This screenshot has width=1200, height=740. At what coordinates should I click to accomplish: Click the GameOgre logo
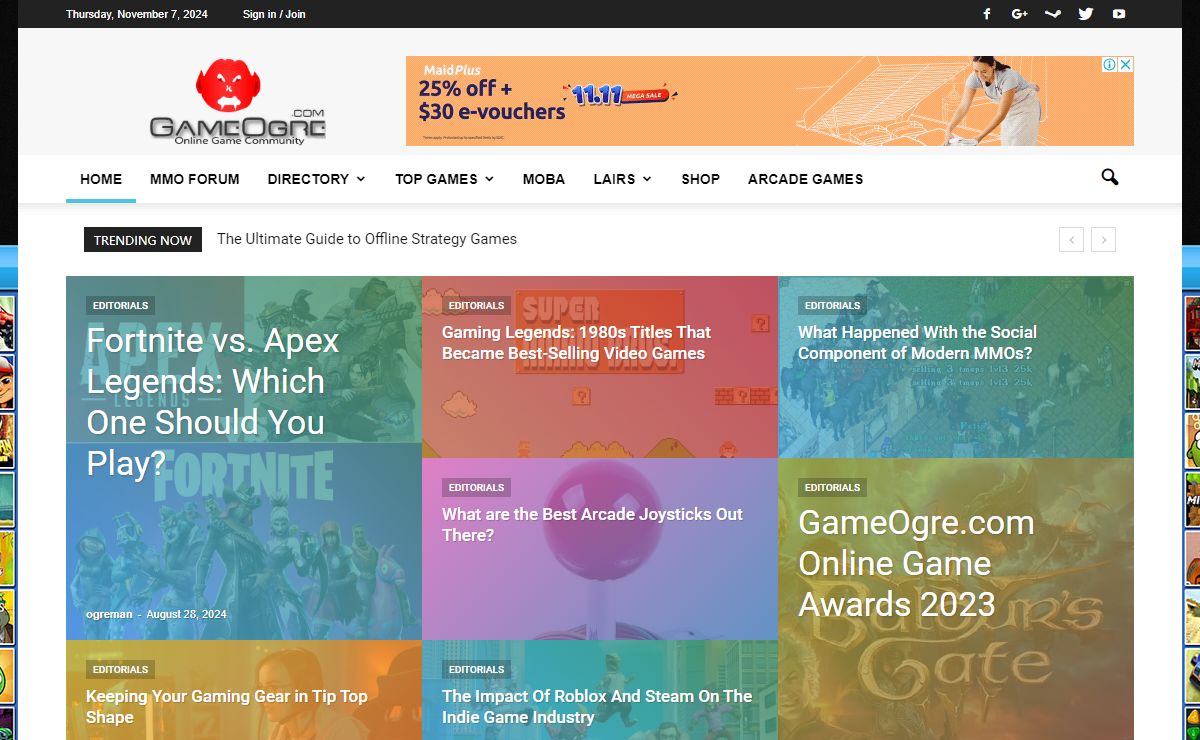pos(238,102)
